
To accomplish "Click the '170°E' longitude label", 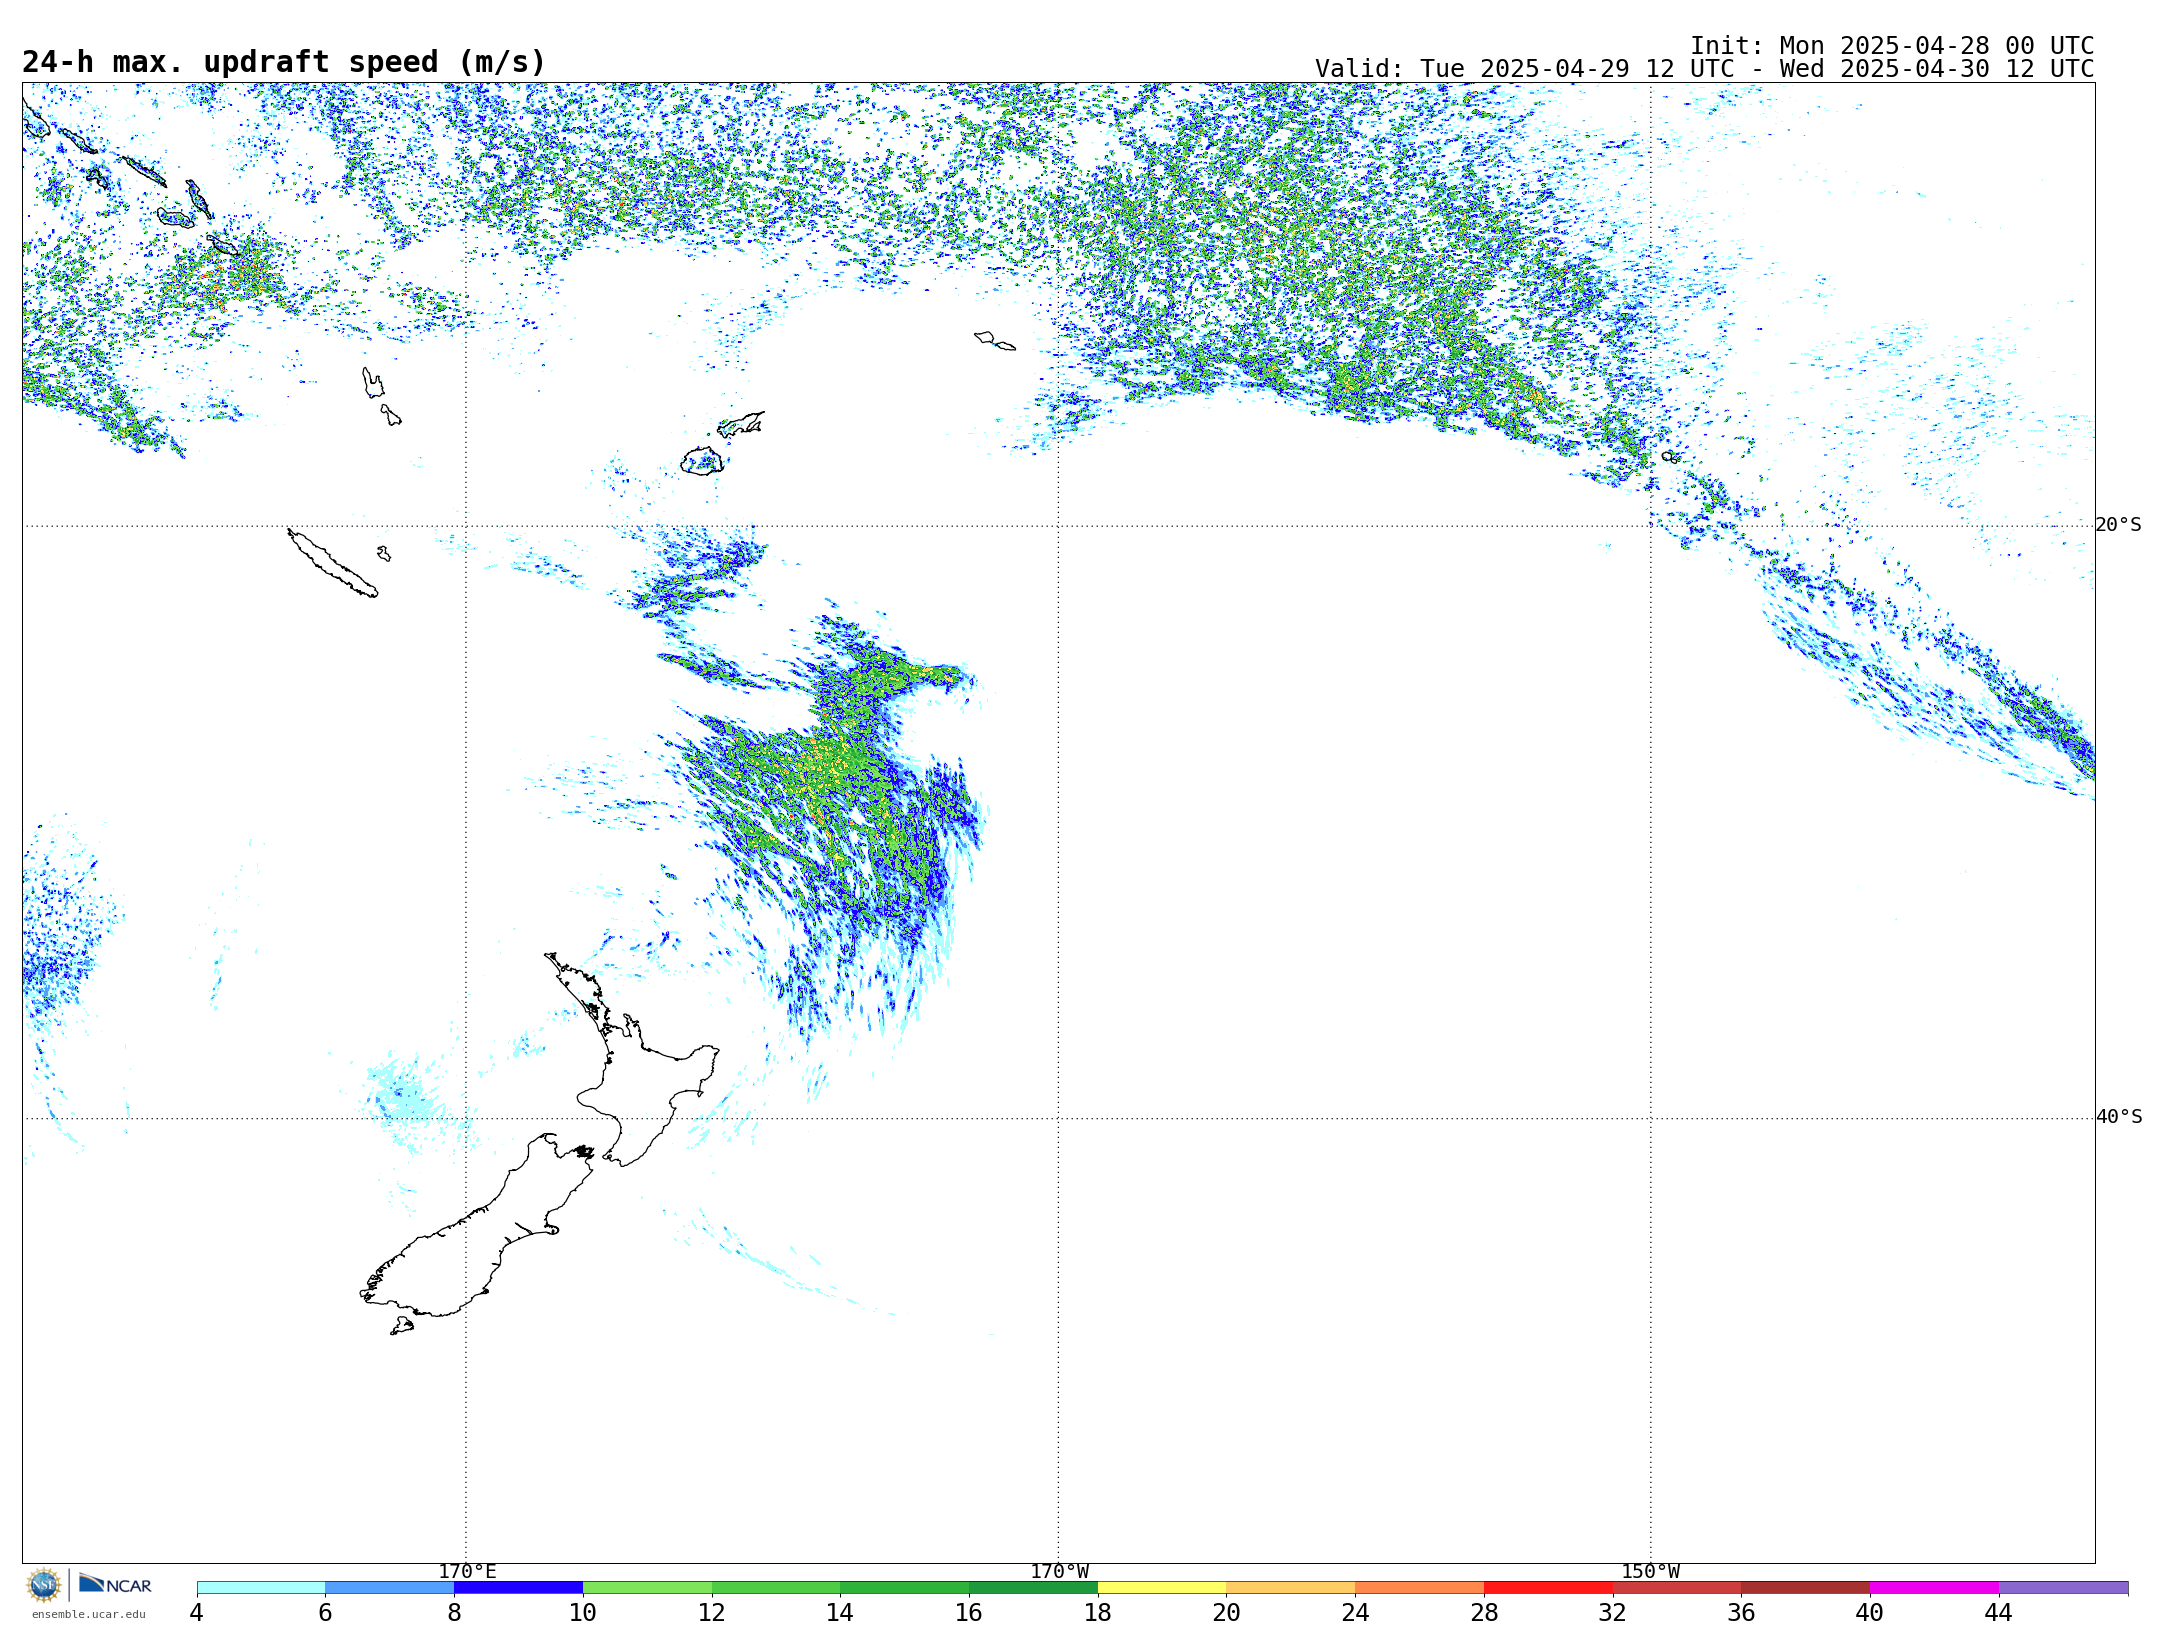I will click(467, 1571).
